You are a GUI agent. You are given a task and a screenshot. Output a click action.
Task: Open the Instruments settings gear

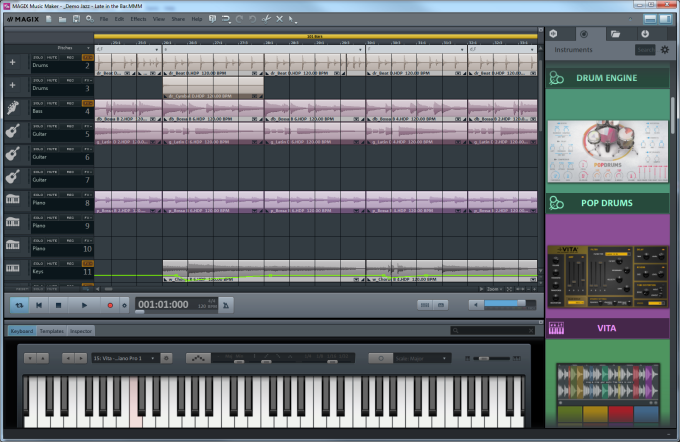click(664, 50)
